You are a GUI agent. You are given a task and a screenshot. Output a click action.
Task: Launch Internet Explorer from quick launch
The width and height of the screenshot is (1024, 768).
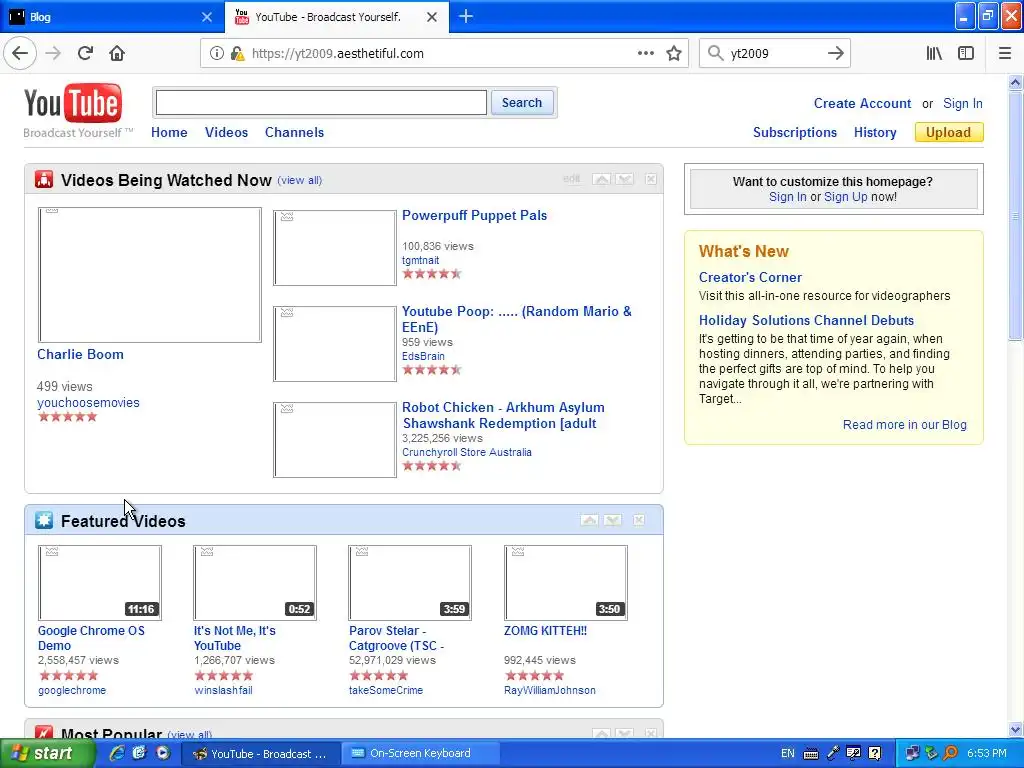tap(117, 754)
